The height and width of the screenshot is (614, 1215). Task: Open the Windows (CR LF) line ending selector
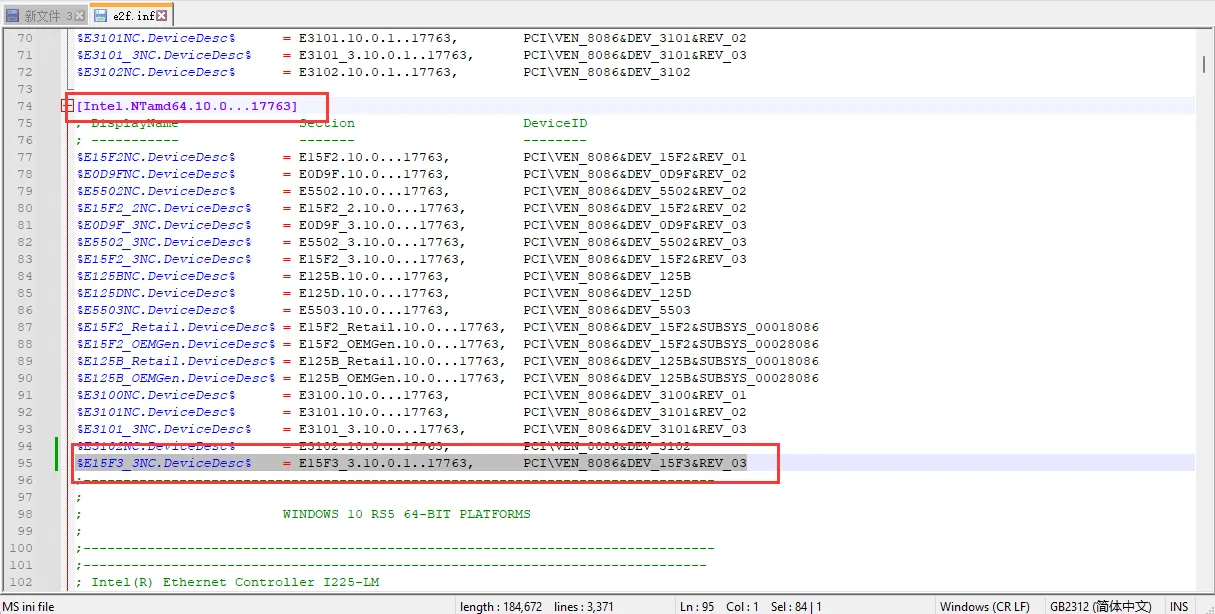coord(984,606)
